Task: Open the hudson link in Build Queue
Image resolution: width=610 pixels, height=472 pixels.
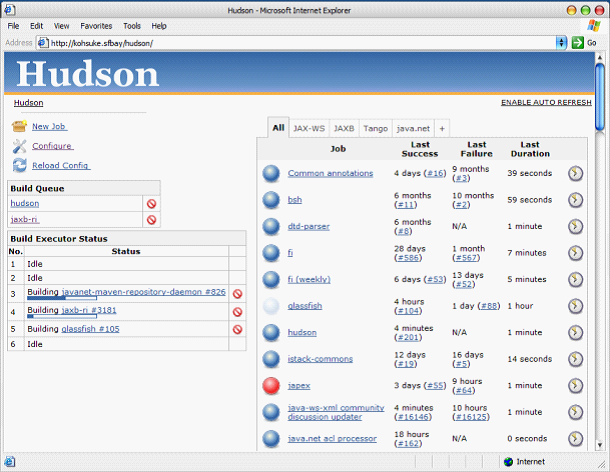Action: pyautogui.click(x=25, y=204)
